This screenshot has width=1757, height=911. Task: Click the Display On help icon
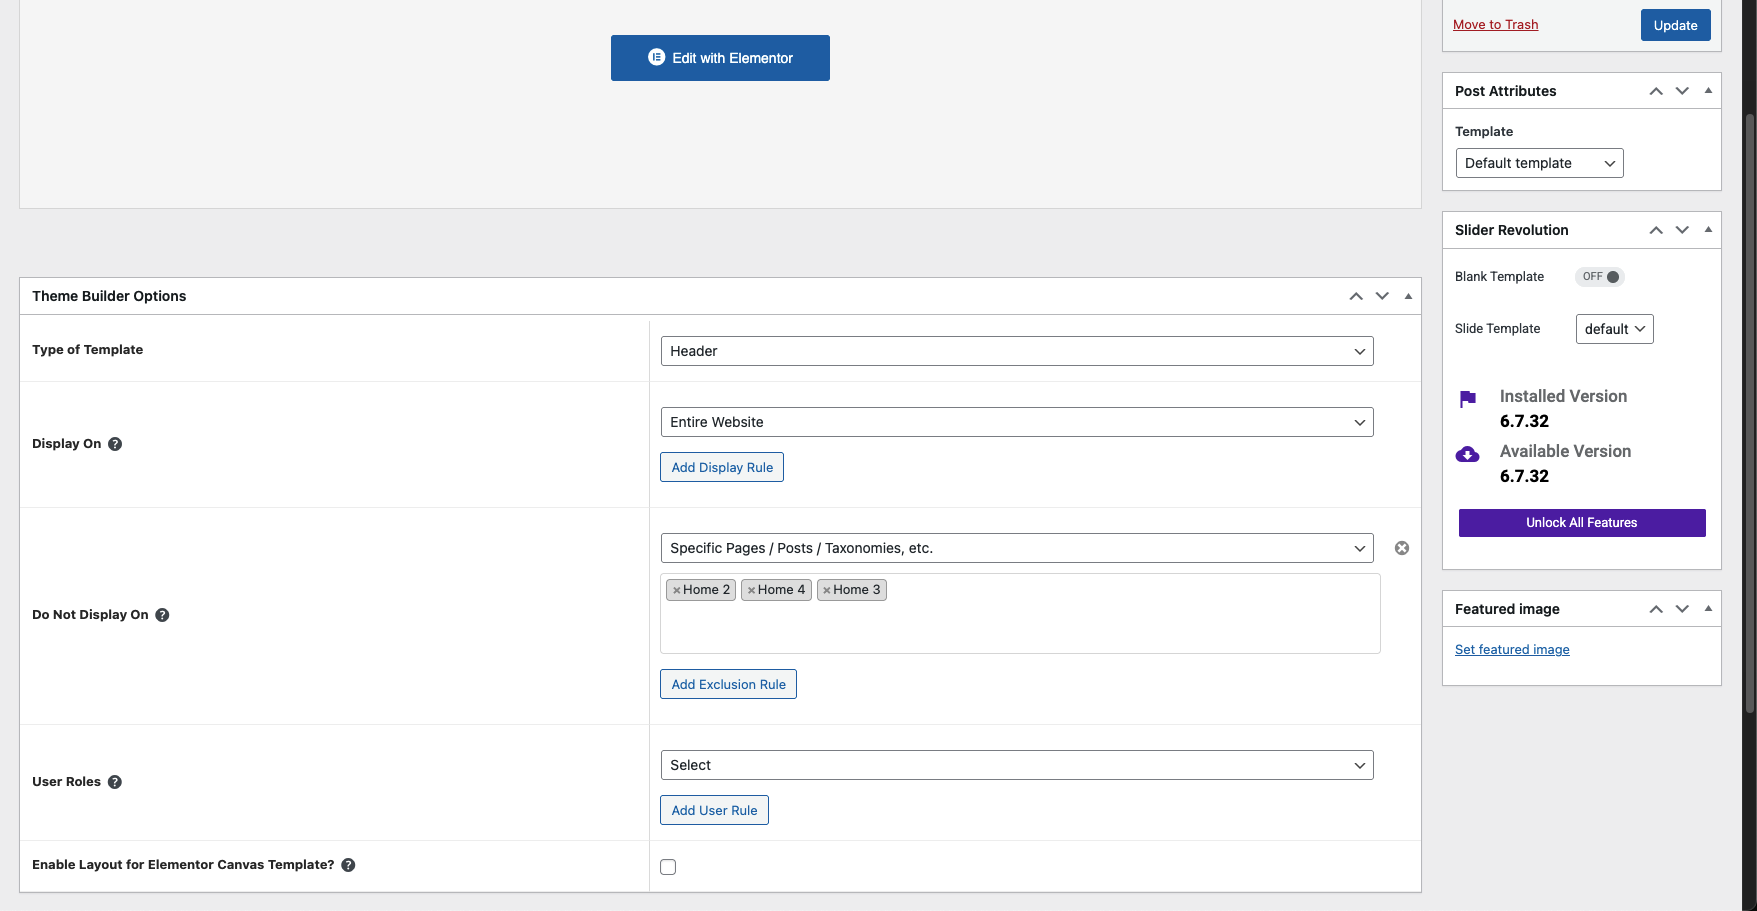coord(115,444)
